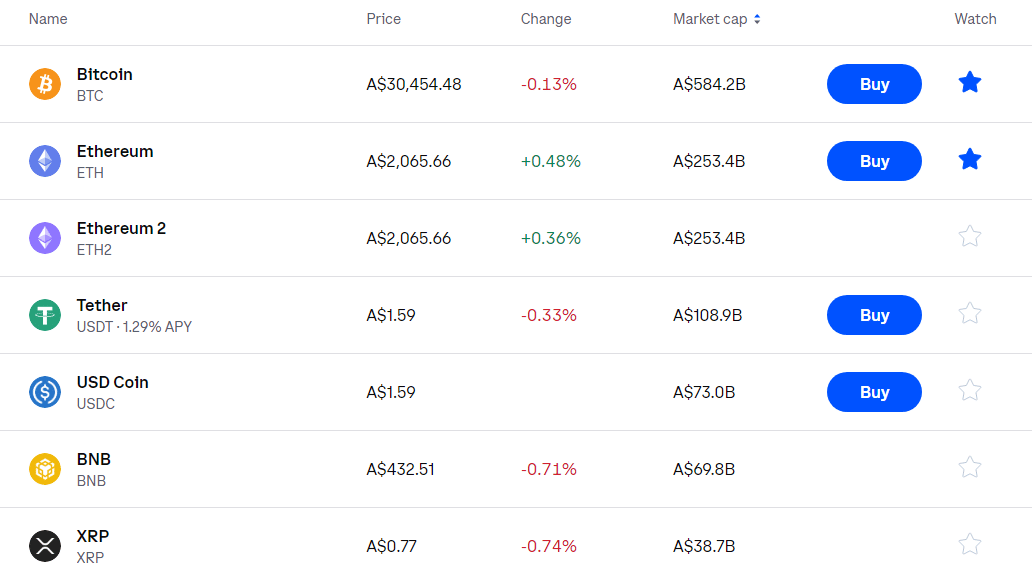The height and width of the screenshot is (584, 1032).
Task: Click Buy for USD Coin
Action: 874,392
